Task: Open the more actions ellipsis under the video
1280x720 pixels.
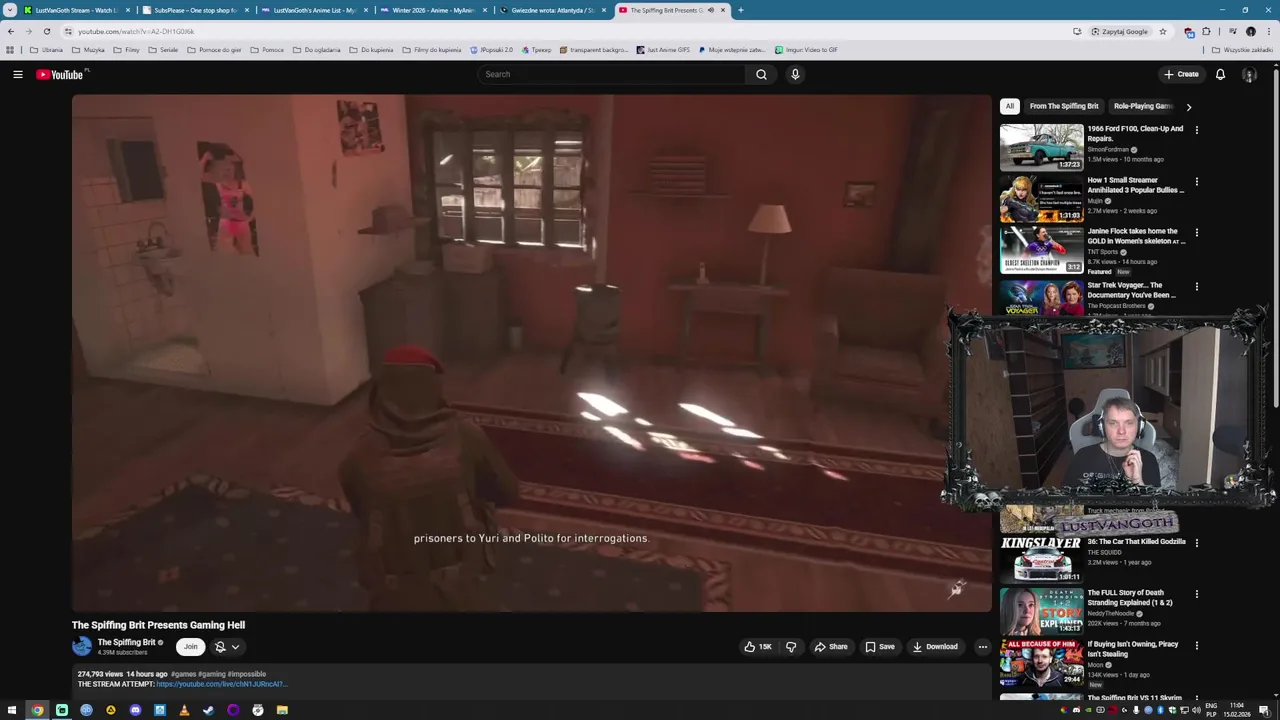Action: (x=982, y=647)
